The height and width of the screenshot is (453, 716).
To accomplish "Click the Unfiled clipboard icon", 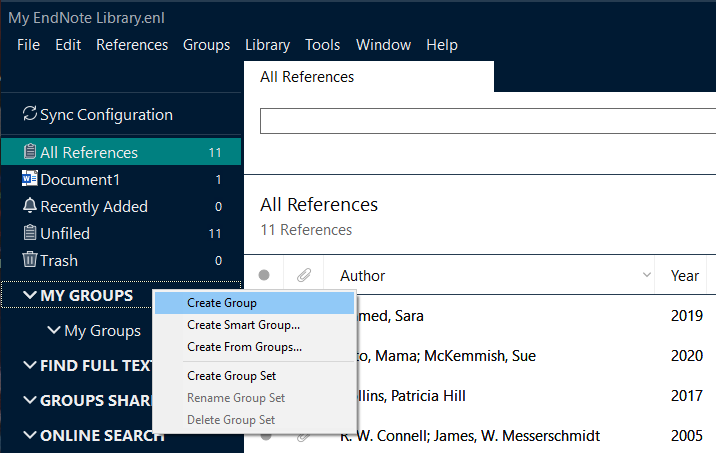I will 30,232.
